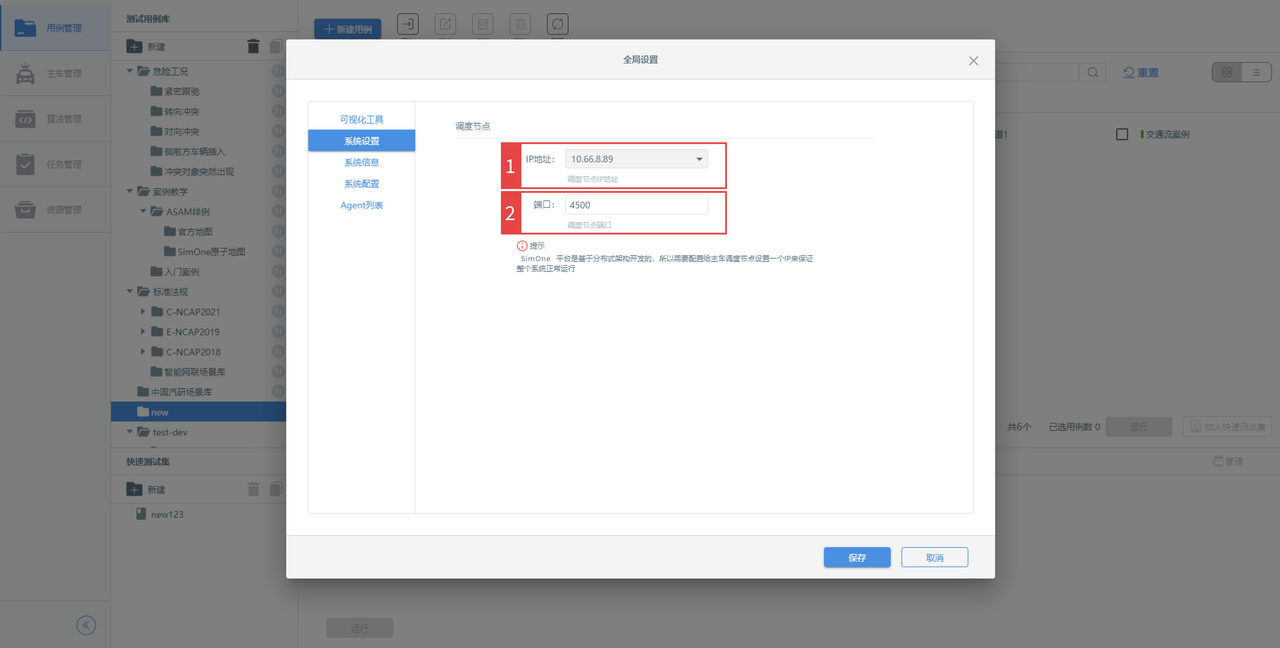Tick the 交通流案例 checkbox
The height and width of the screenshot is (648, 1280).
(1122, 134)
